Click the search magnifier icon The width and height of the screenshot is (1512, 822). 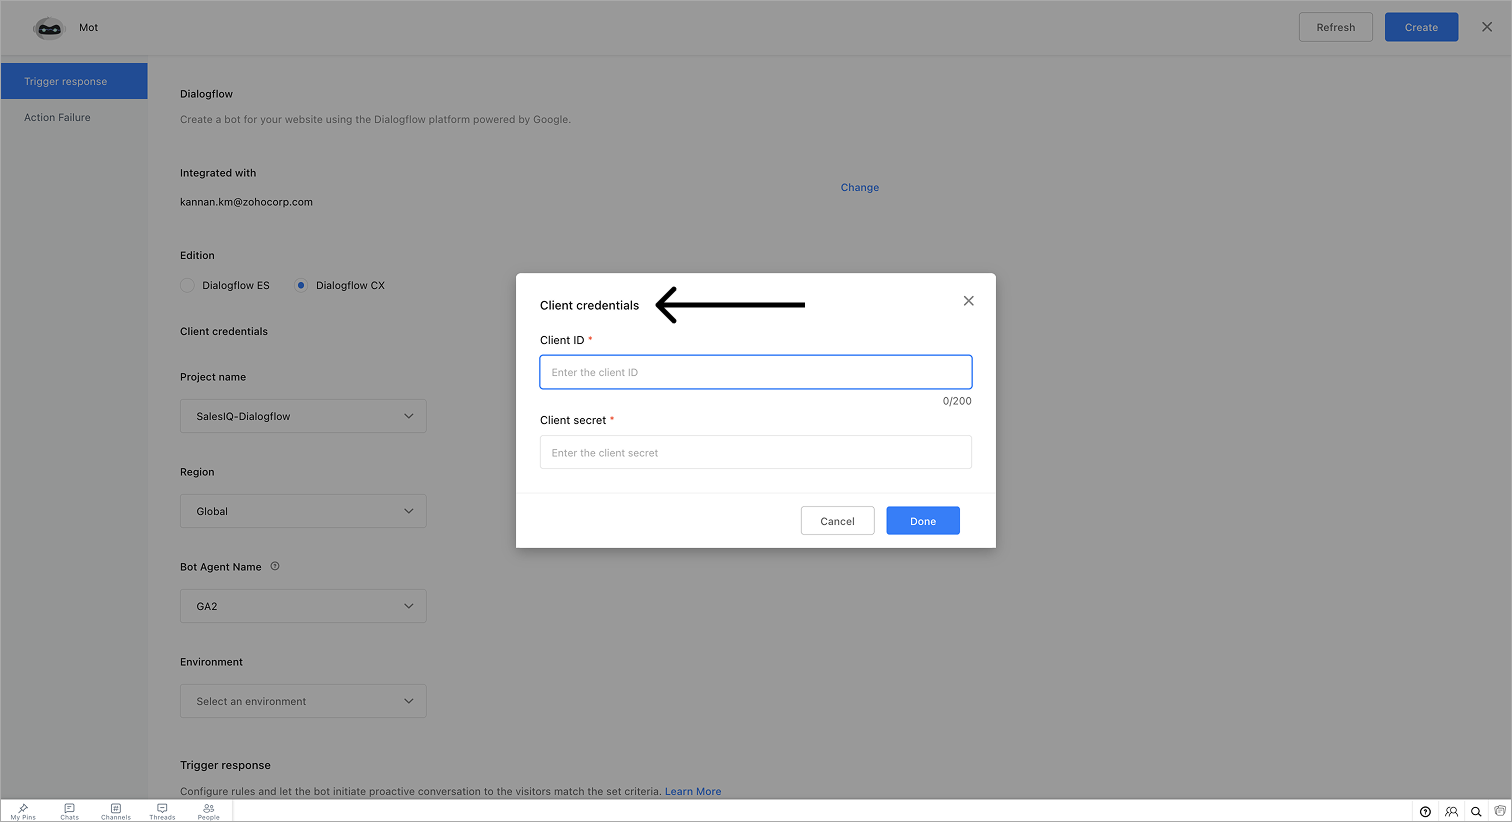(1476, 812)
